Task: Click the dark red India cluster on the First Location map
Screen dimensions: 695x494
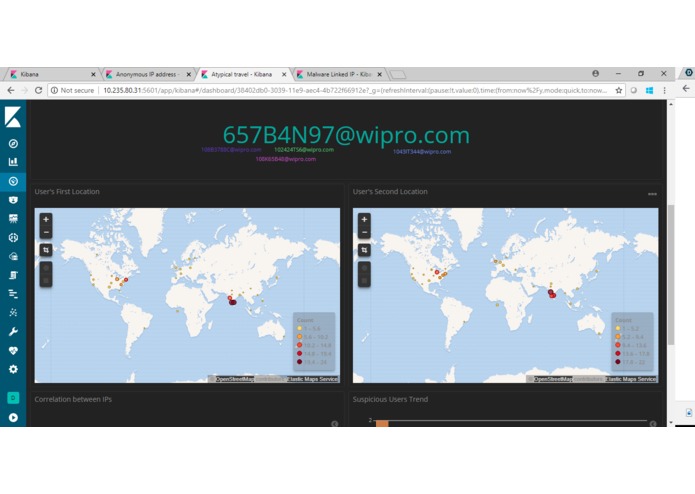Action: pos(232,302)
